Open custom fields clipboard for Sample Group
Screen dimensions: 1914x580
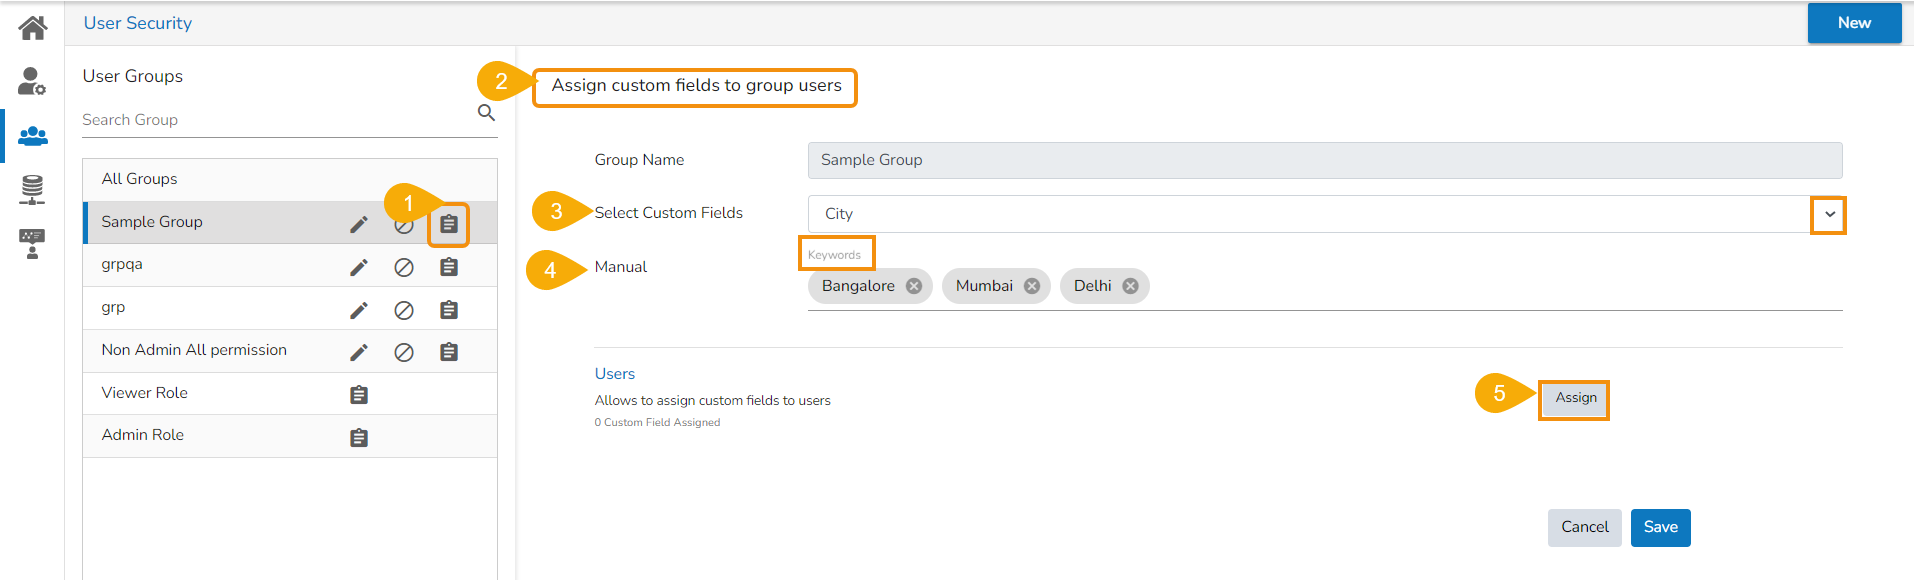click(449, 224)
